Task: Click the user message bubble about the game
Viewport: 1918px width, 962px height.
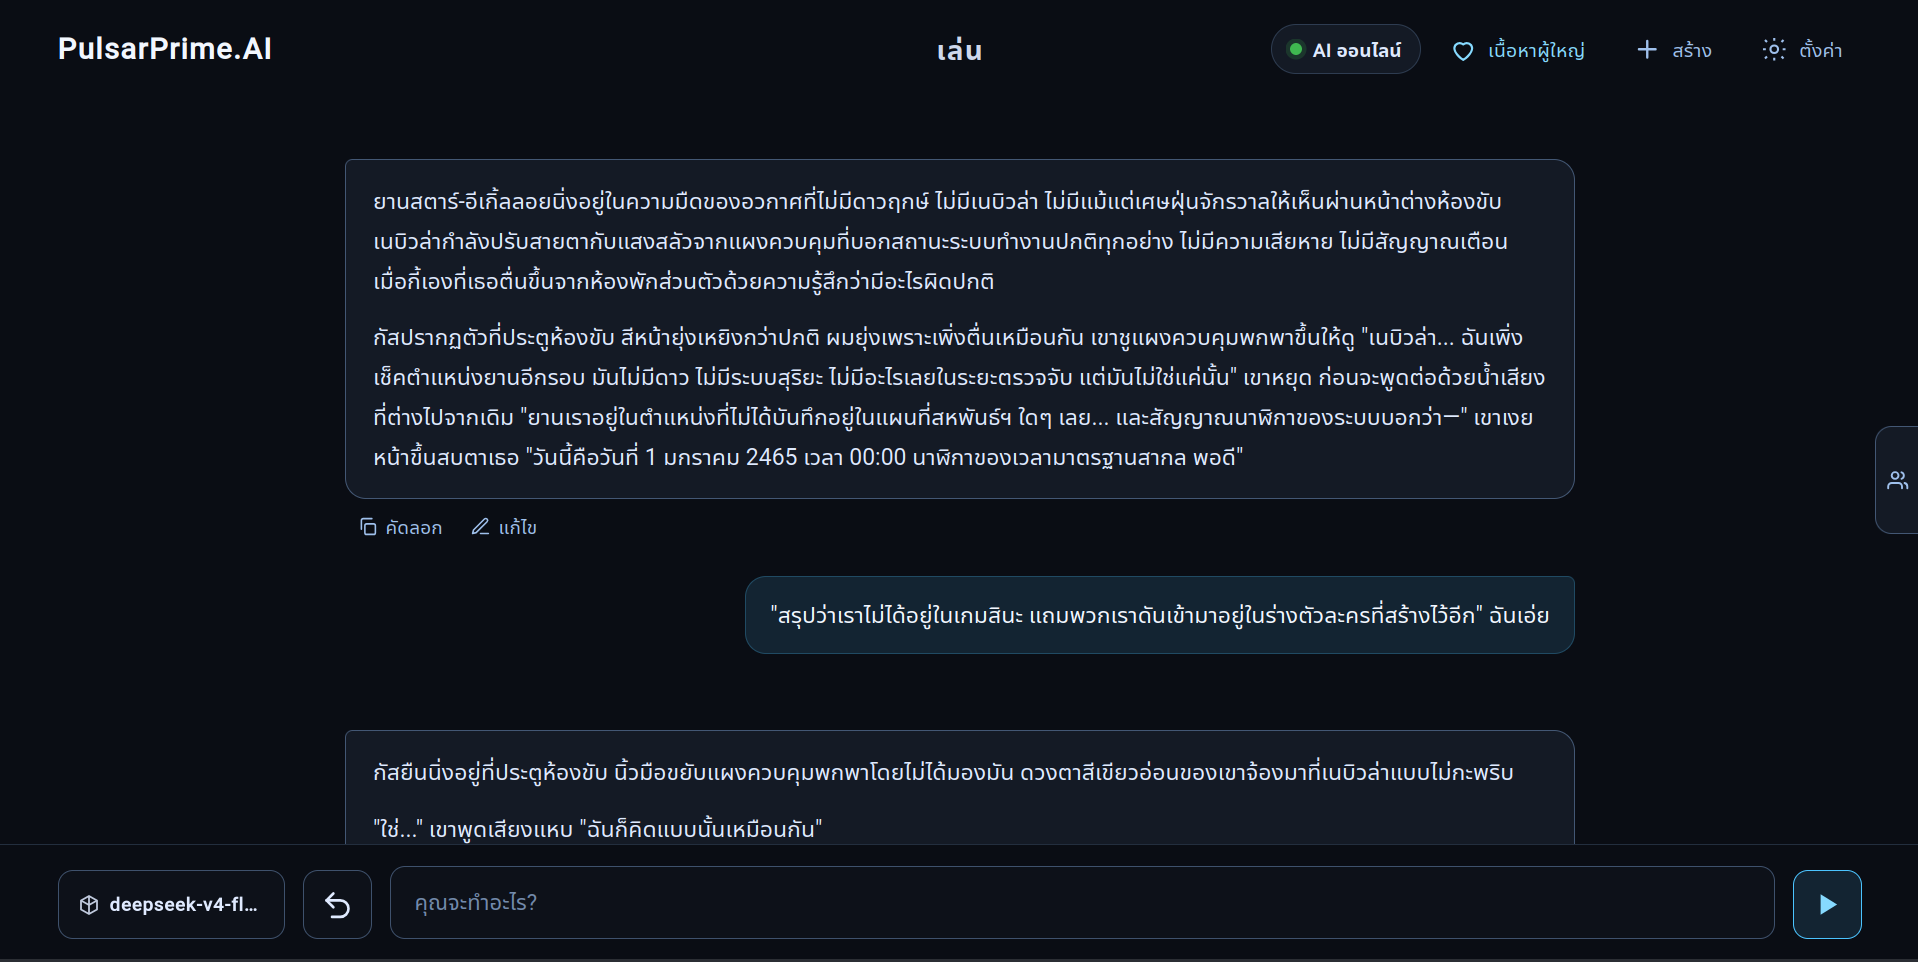Action: coord(1160,615)
